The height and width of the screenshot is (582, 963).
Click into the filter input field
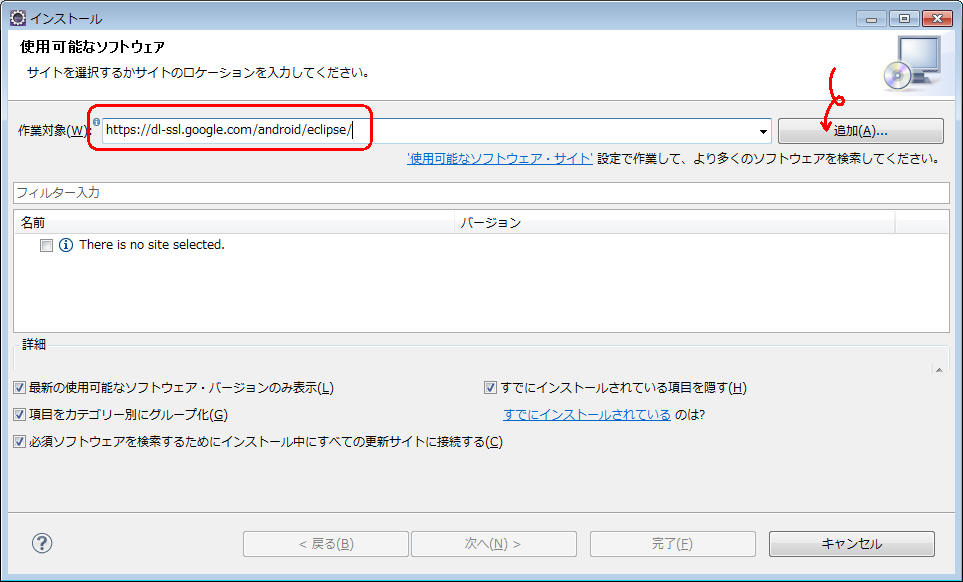point(480,192)
